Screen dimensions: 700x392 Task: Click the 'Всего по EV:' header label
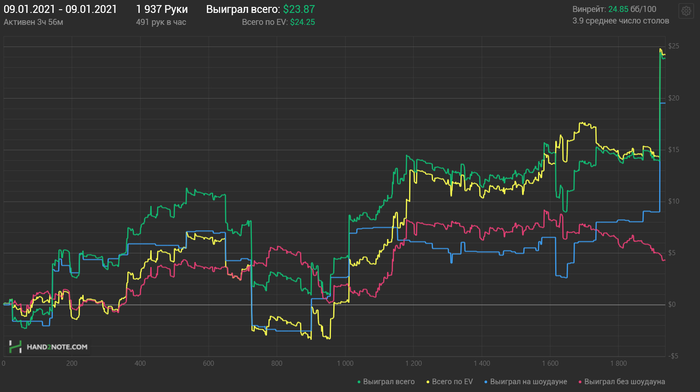(x=265, y=22)
